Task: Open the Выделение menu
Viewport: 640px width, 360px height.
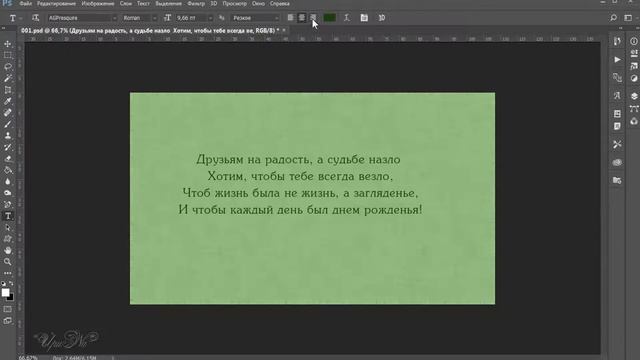Action: click(169, 3)
